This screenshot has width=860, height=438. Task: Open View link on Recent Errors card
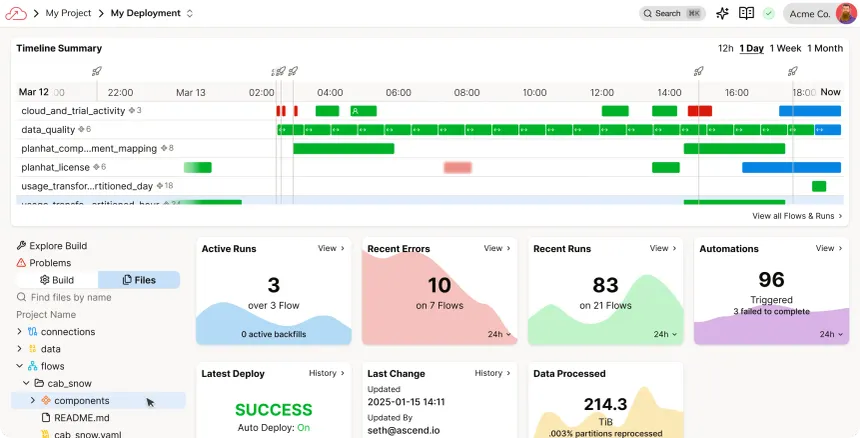click(497, 248)
